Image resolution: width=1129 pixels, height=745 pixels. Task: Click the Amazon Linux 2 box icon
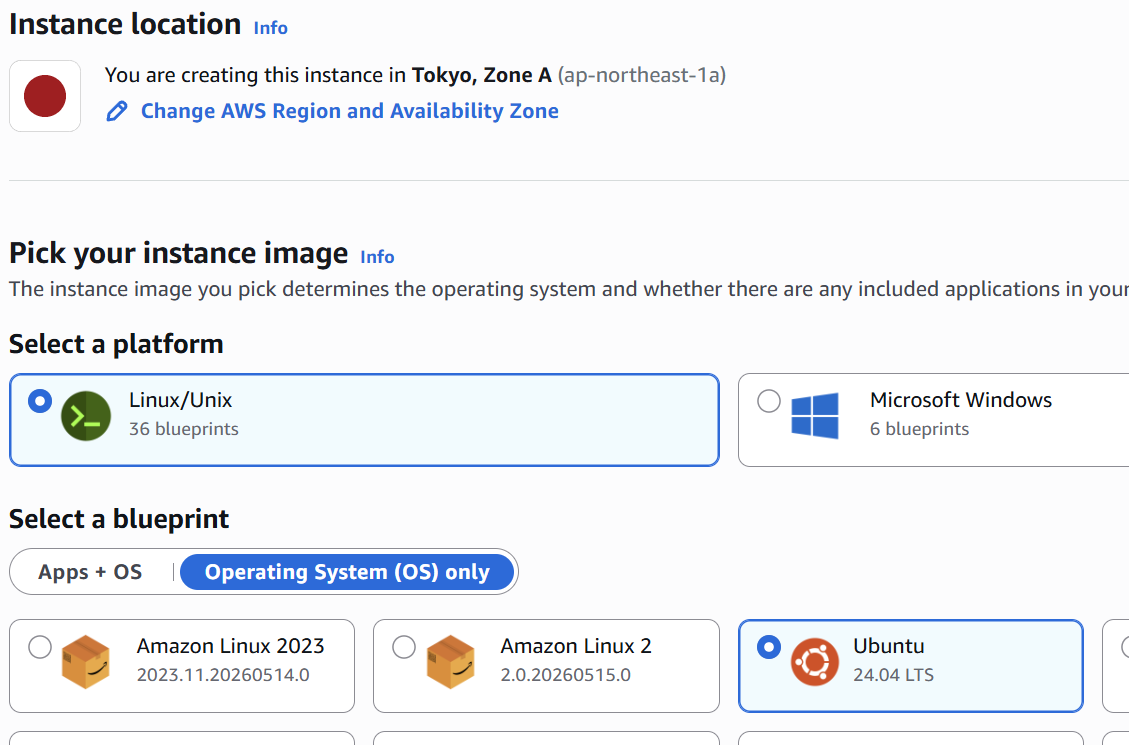pos(451,662)
